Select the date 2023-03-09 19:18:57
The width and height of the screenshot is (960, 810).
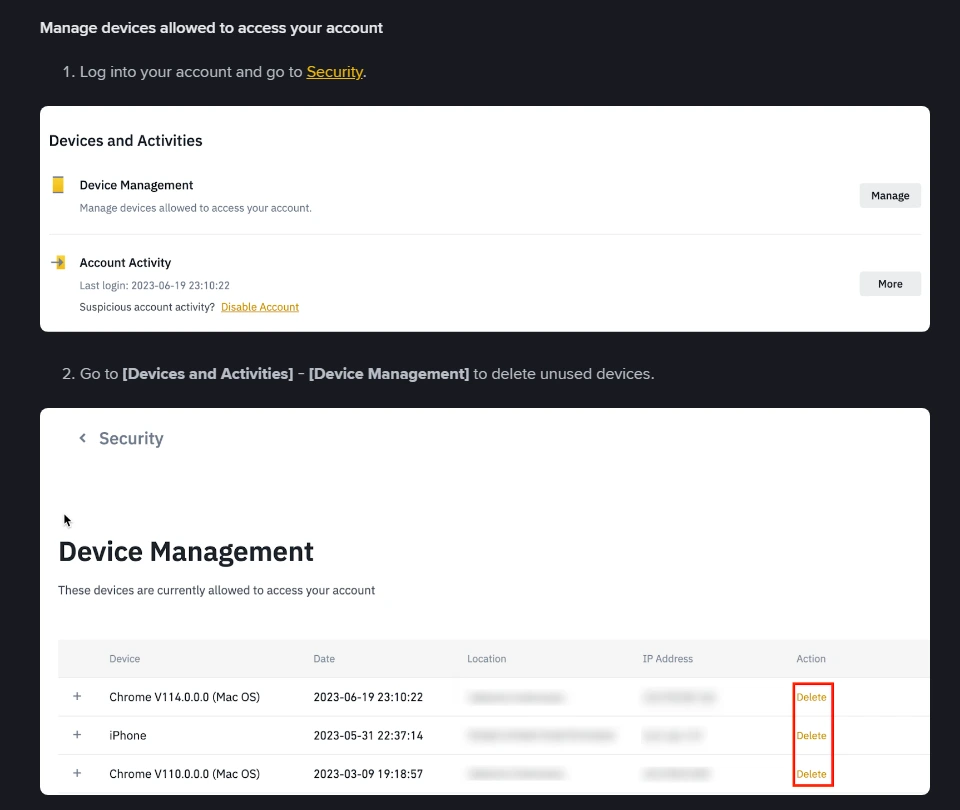tap(368, 774)
